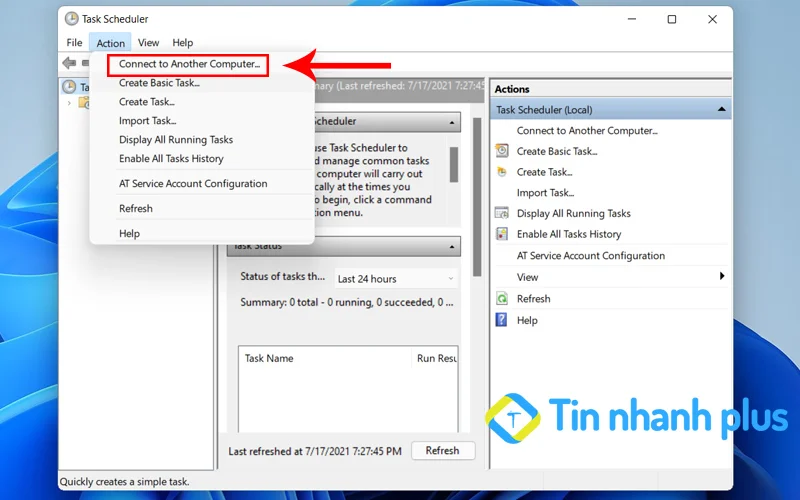Choose Refresh in the Action menu
The height and width of the screenshot is (500, 800).
click(136, 209)
